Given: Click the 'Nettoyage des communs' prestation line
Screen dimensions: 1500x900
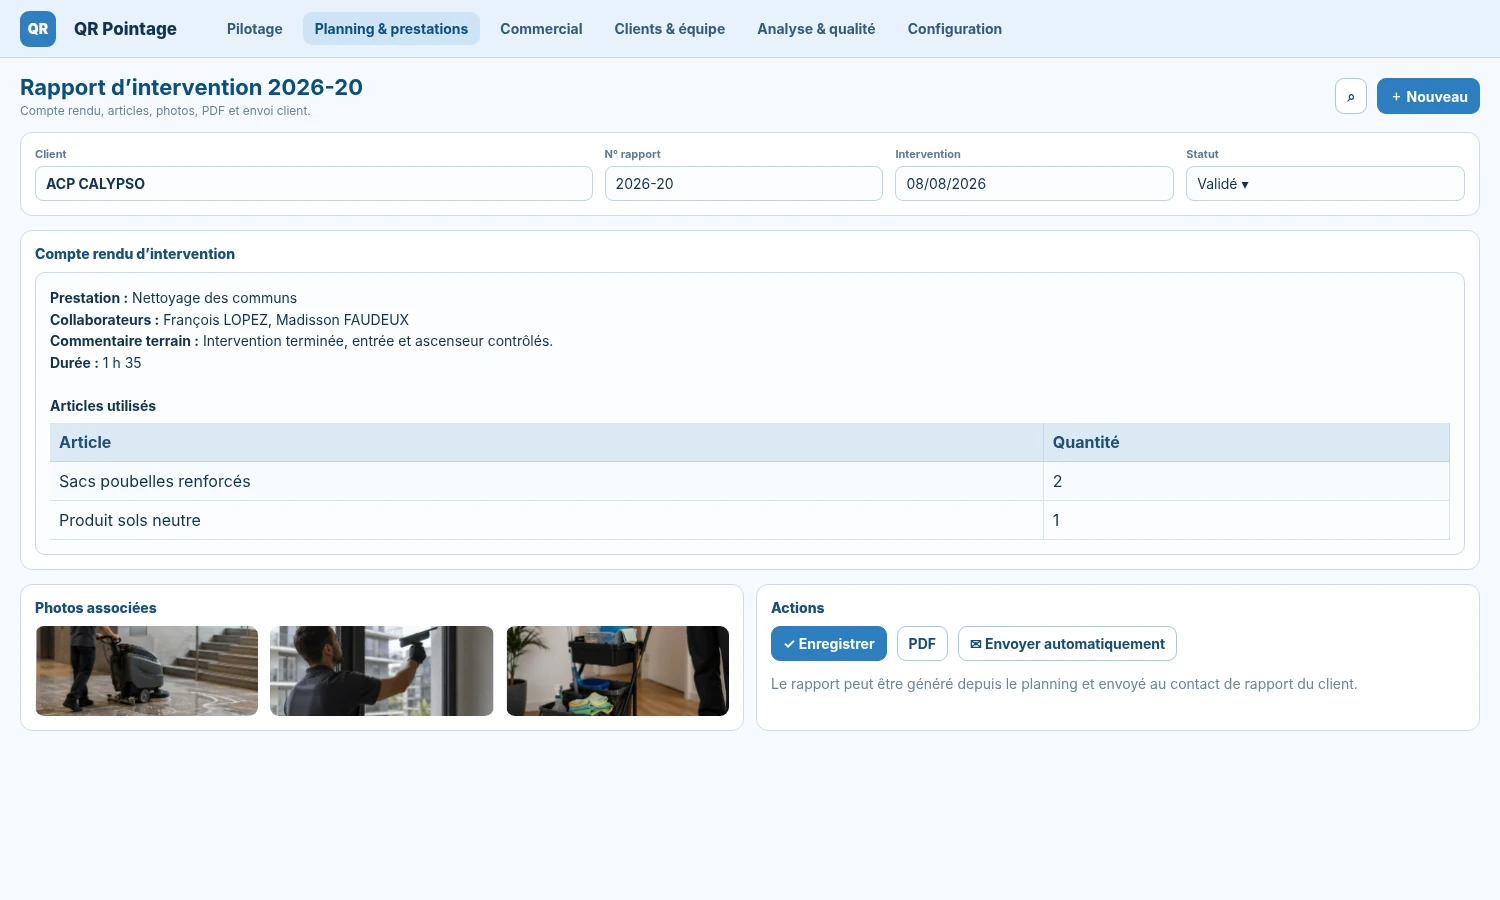Looking at the screenshot, I should [173, 298].
